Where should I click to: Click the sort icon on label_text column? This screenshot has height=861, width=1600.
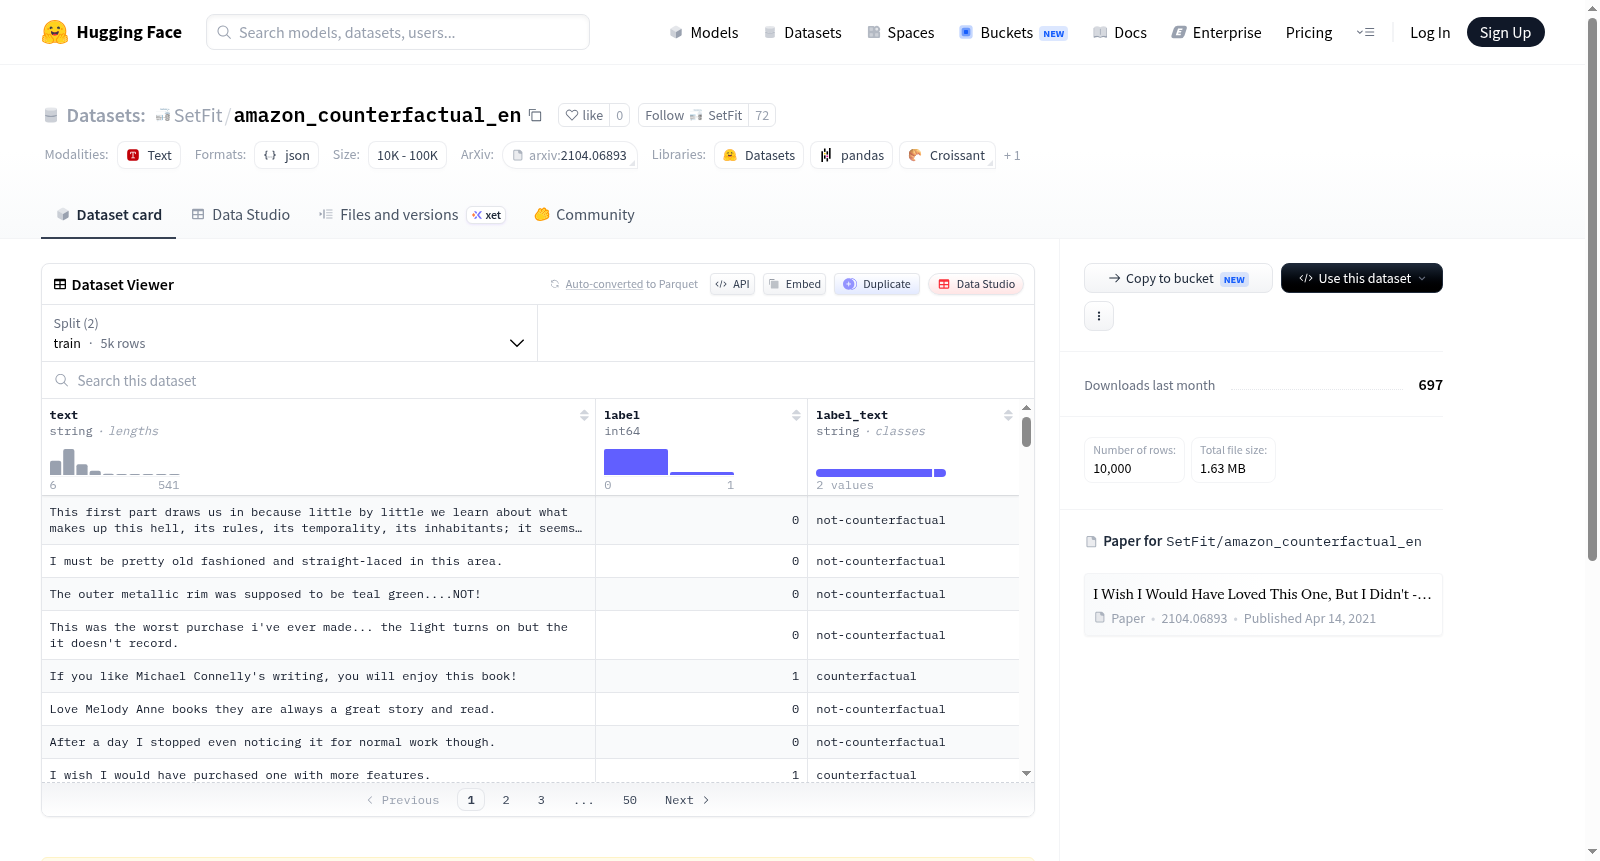click(1008, 415)
